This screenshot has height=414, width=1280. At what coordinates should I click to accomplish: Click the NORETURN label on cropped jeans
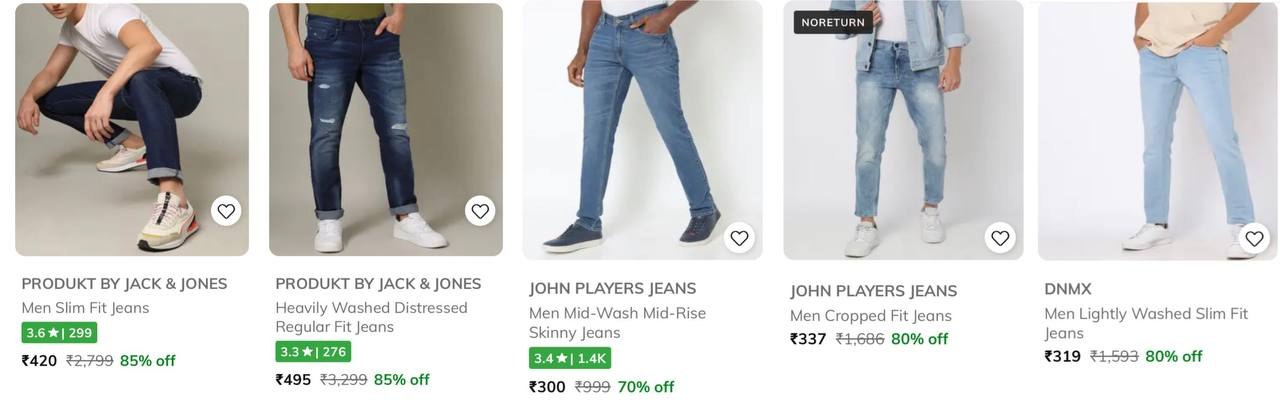pyautogui.click(x=833, y=22)
